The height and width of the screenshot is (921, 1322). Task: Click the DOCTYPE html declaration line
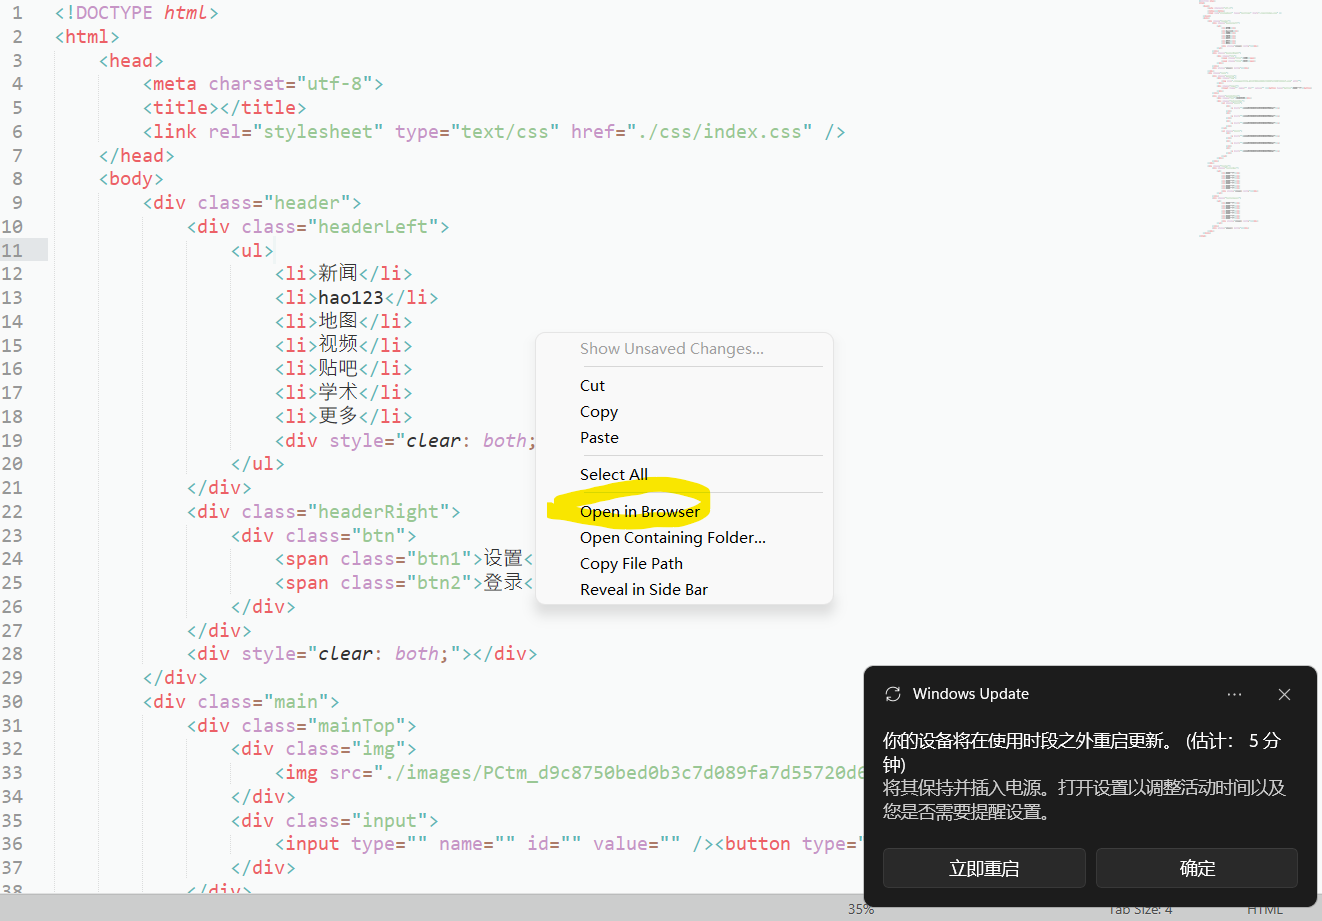137,13
